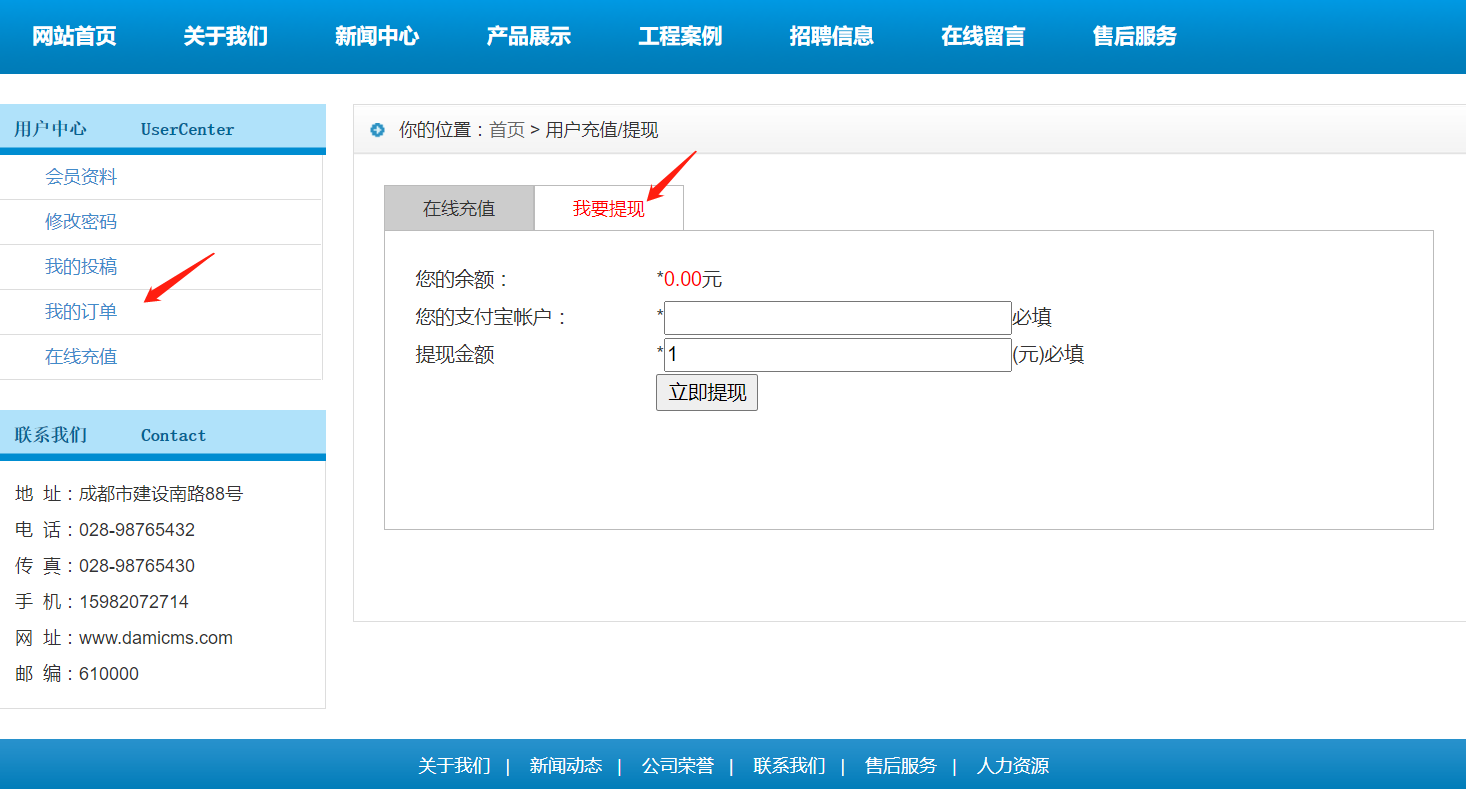Click the 立即提现 withdraw button
The image size is (1466, 789).
tap(707, 392)
